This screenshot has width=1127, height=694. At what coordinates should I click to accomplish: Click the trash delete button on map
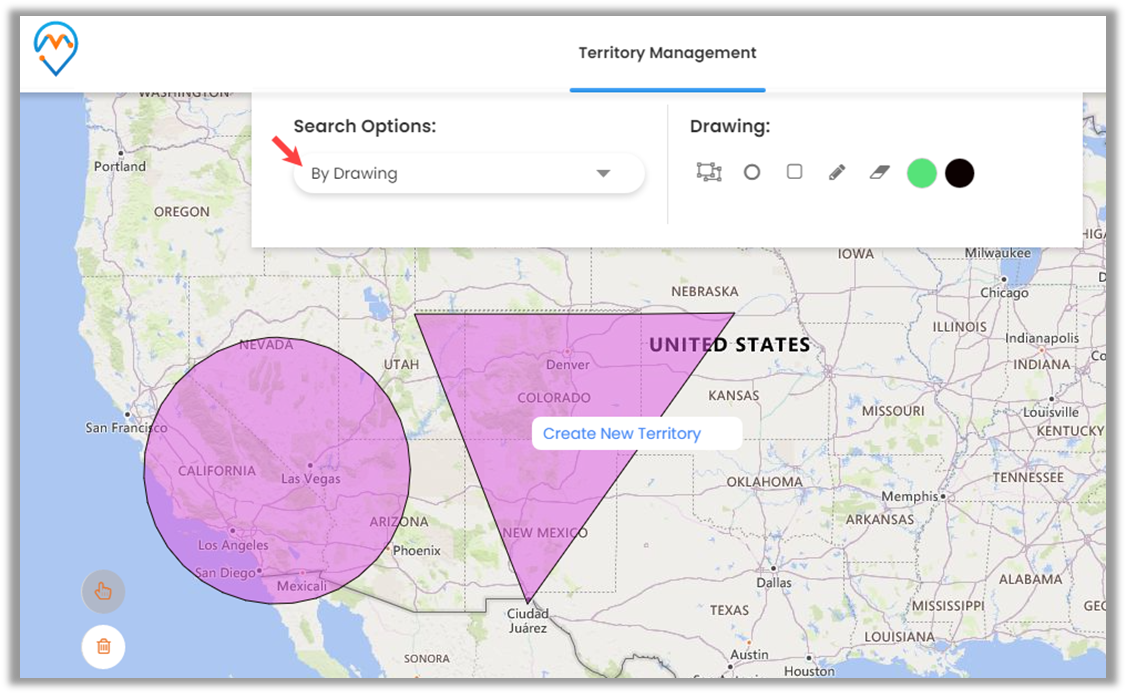[103, 646]
